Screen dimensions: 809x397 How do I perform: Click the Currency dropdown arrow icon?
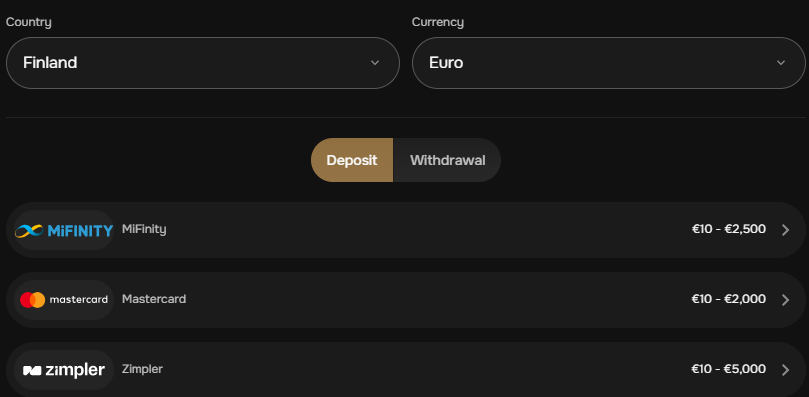(x=781, y=63)
